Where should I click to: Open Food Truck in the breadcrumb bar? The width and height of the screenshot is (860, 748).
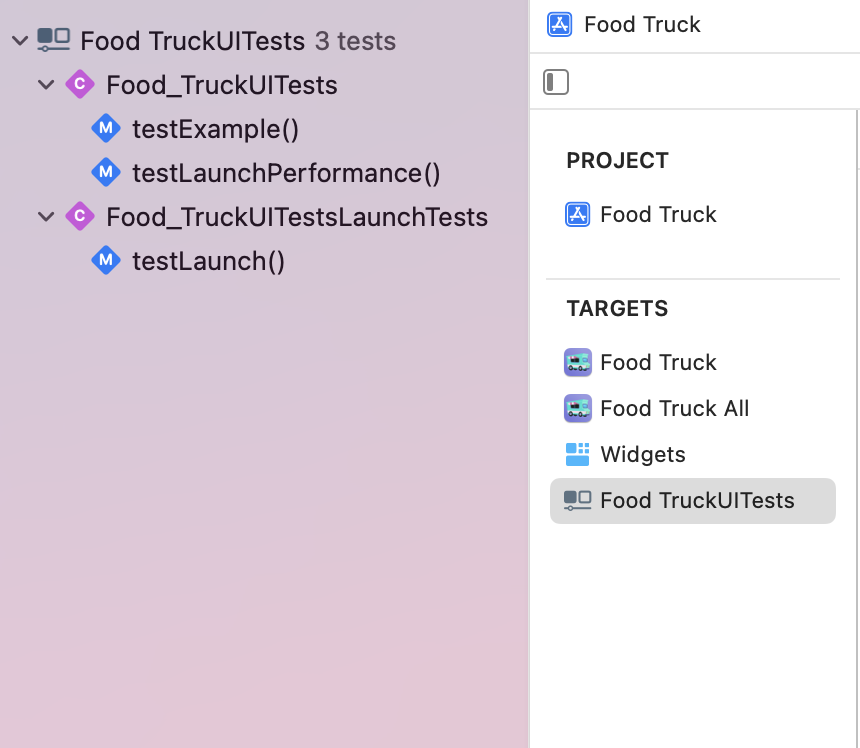642,25
